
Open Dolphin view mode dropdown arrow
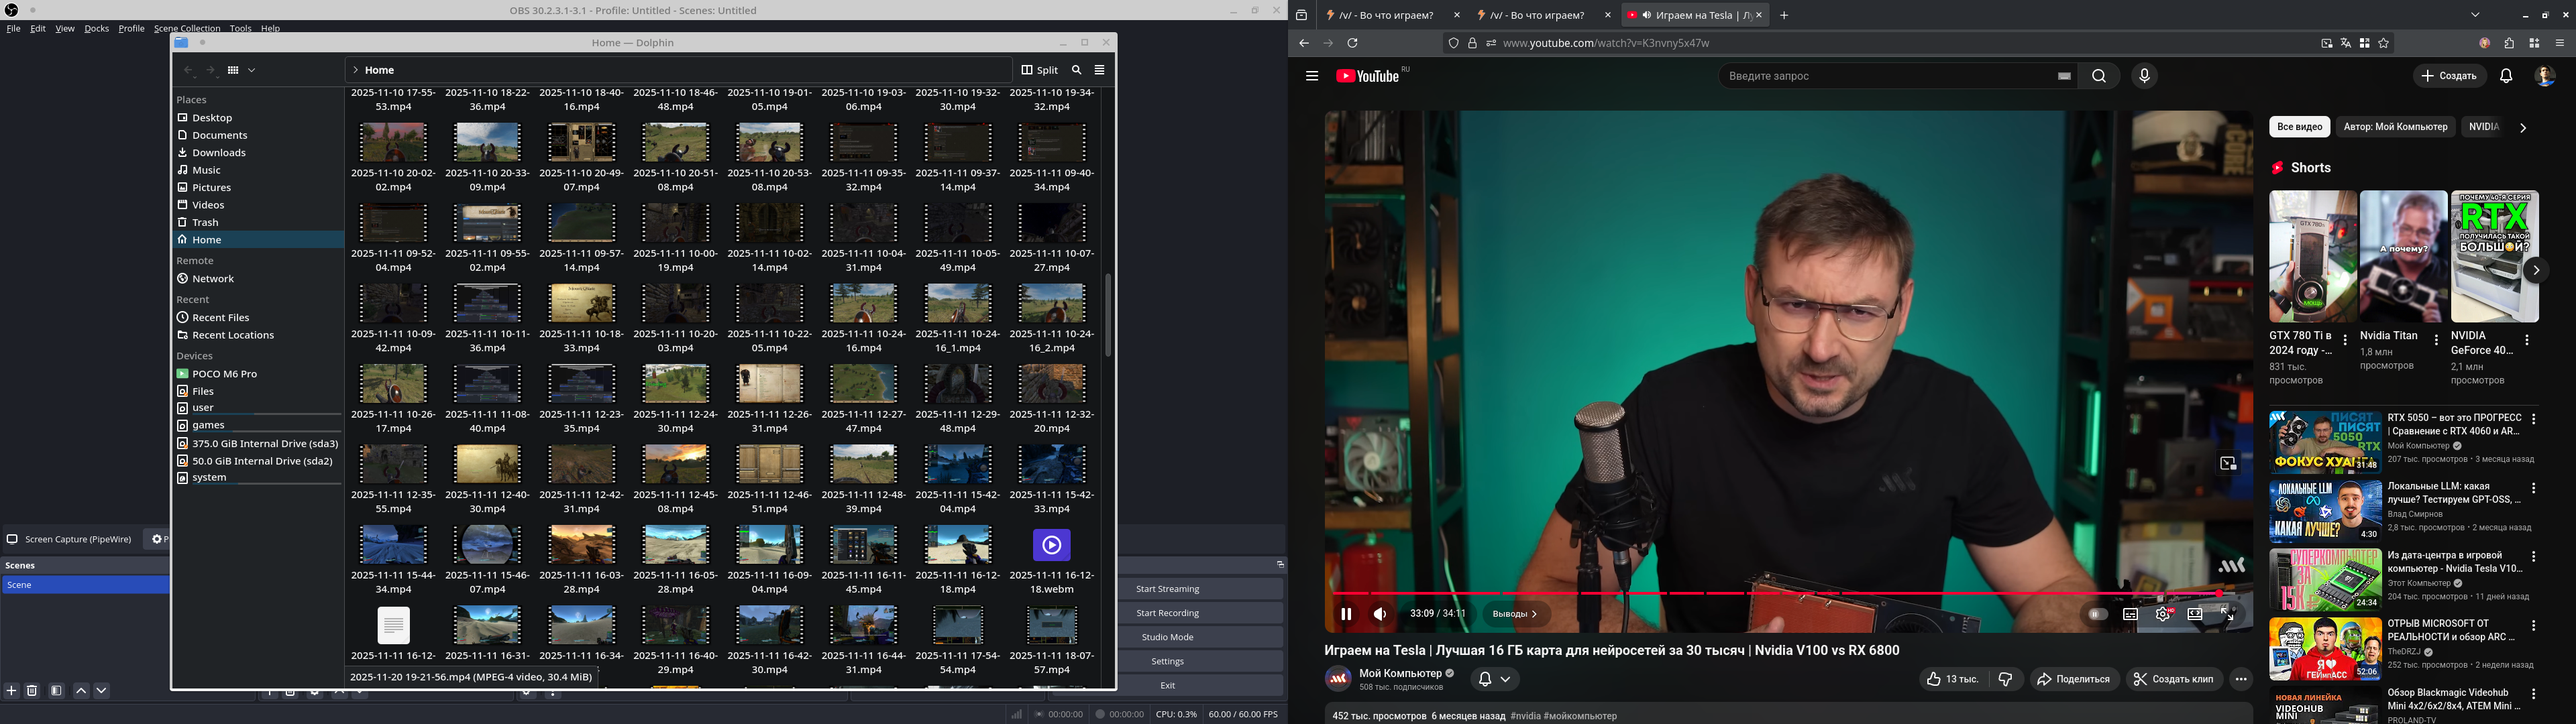click(x=252, y=70)
